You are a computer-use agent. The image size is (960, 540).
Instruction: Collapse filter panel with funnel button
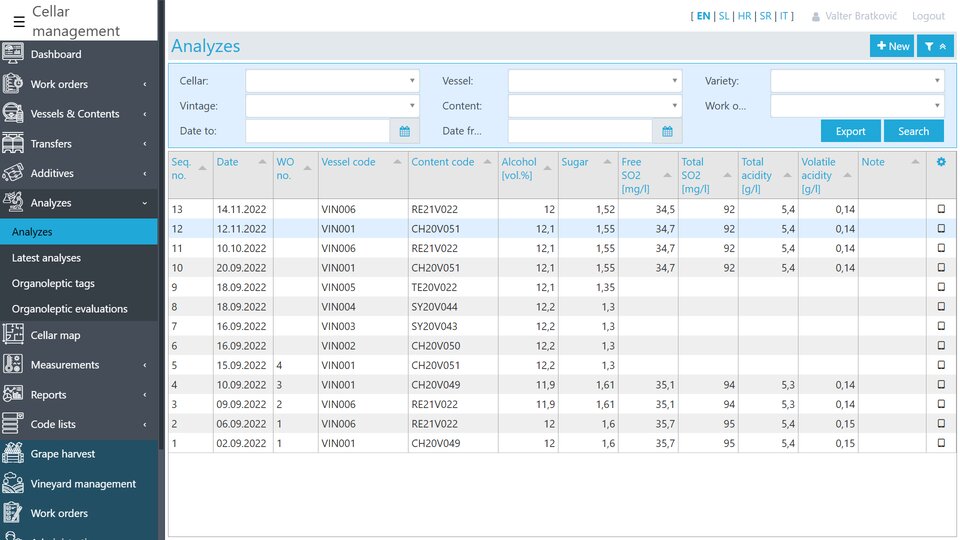click(935, 46)
